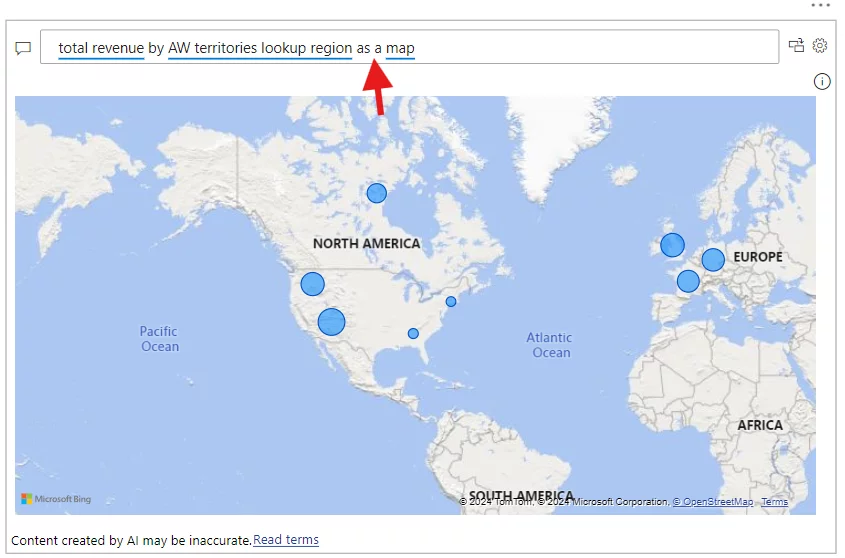Select the underlined 'total revenue' term
This screenshot has height=558, width=845.
coord(101,48)
